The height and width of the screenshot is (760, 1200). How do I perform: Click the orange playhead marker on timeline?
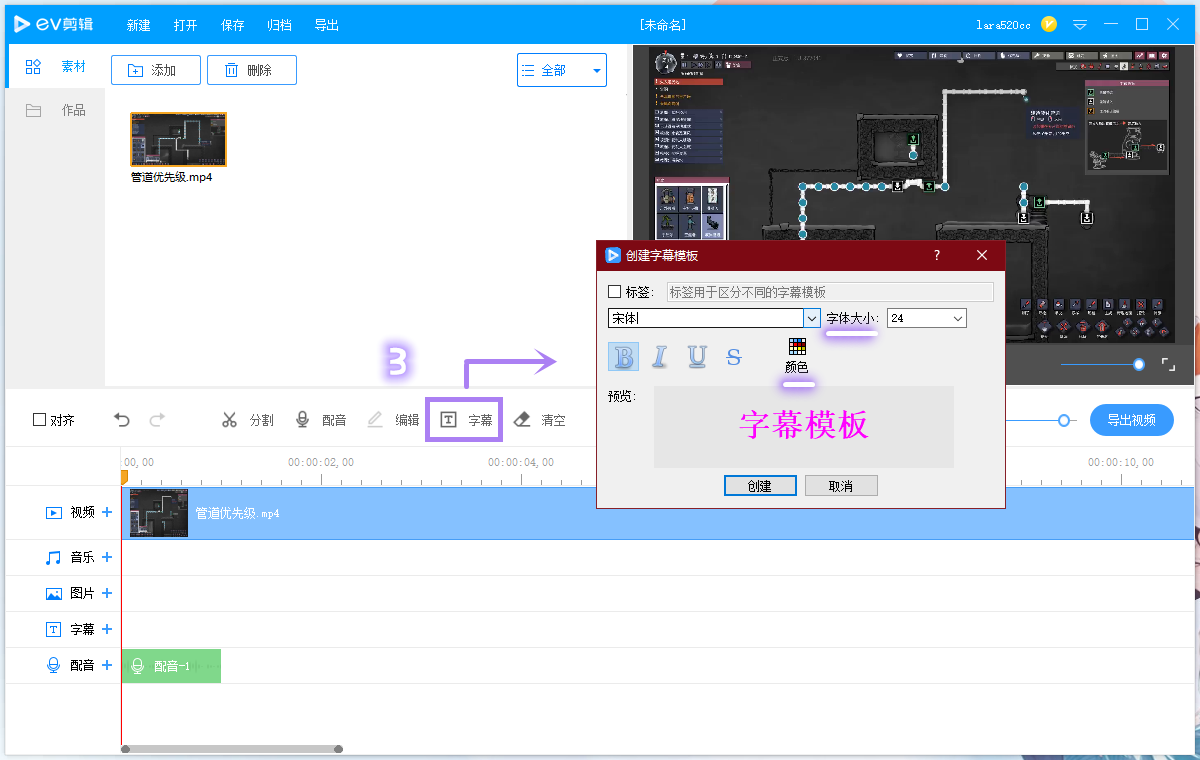(125, 477)
